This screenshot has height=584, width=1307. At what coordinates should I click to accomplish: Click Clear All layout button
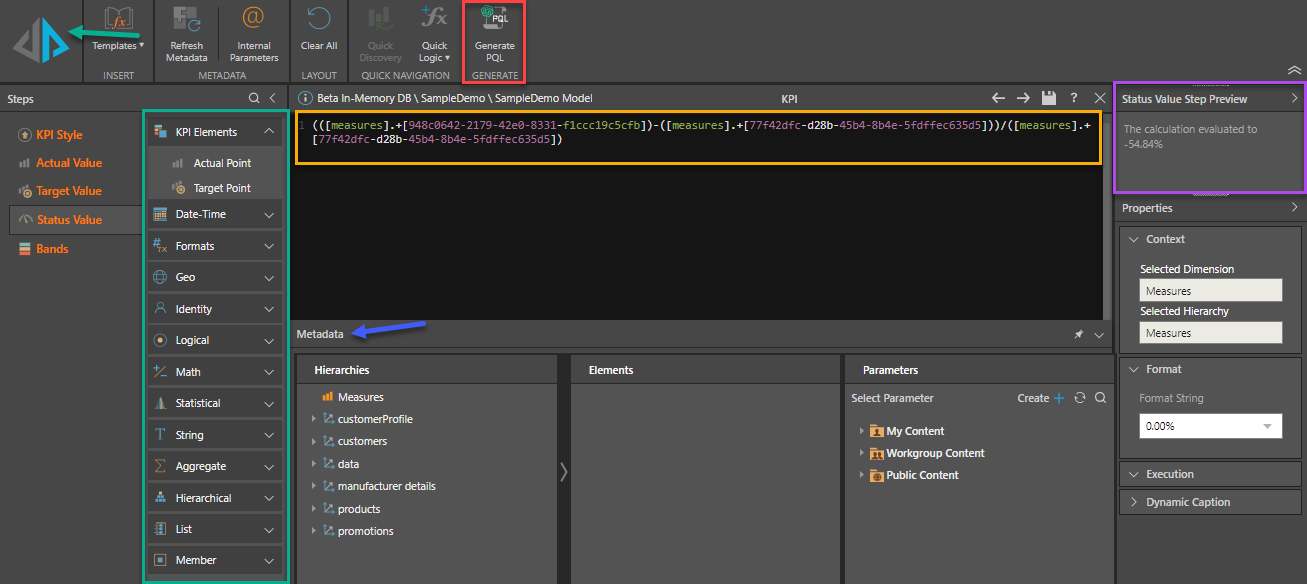pos(319,29)
